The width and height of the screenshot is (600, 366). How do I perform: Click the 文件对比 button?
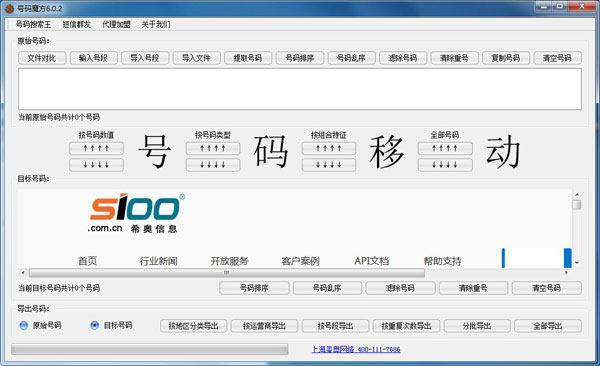[42, 58]
